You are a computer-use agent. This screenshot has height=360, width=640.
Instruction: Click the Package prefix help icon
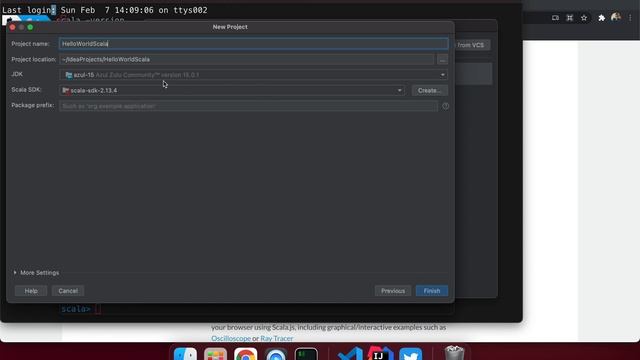click(x=445, y=106)
